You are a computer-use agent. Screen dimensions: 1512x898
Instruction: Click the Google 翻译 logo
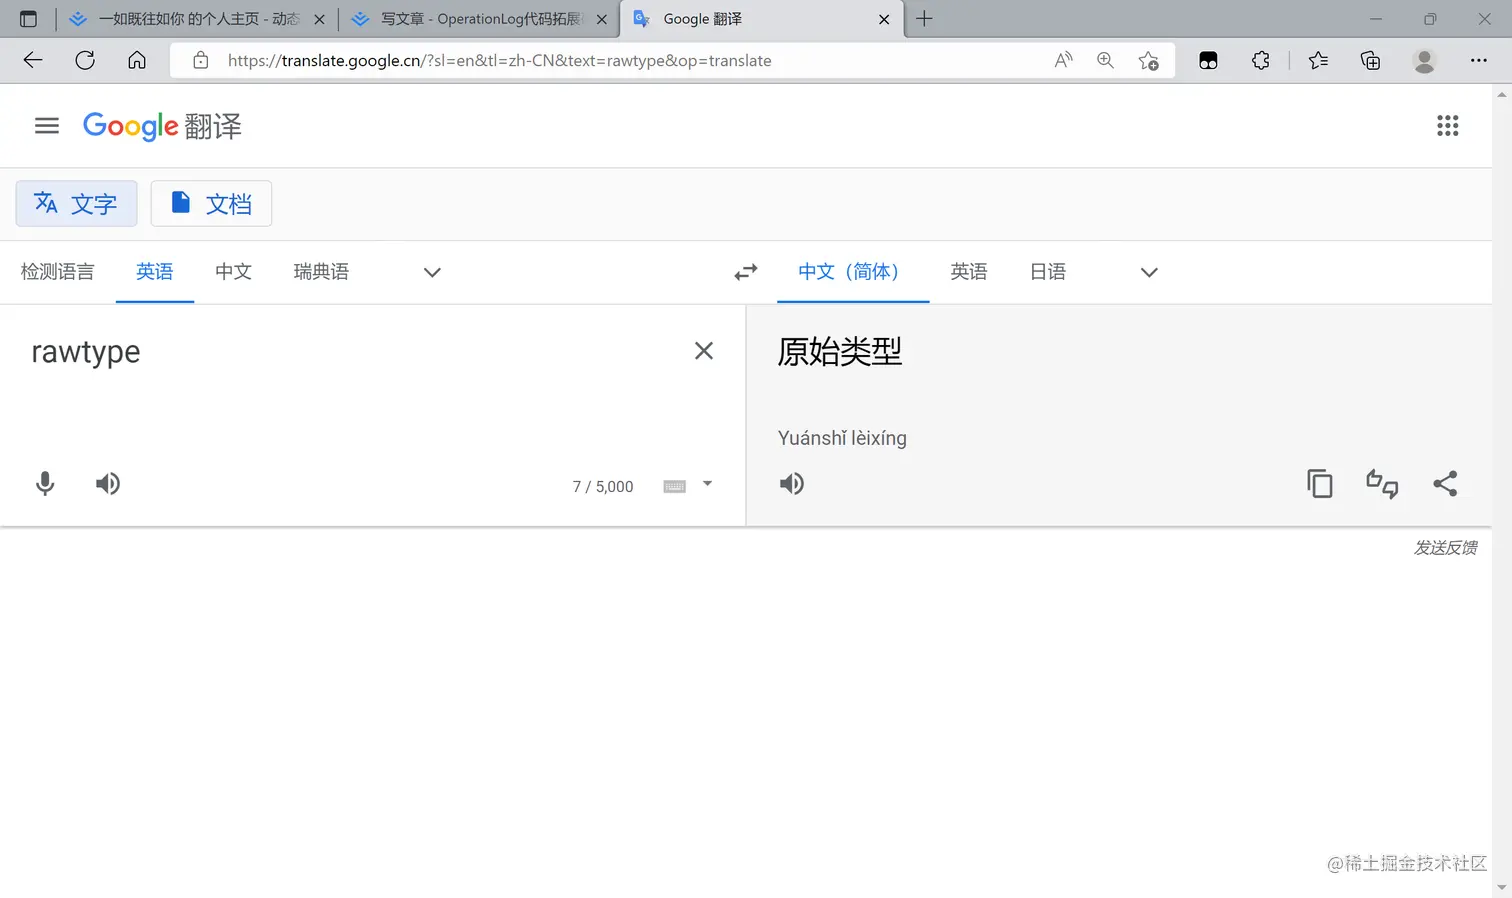162,126
